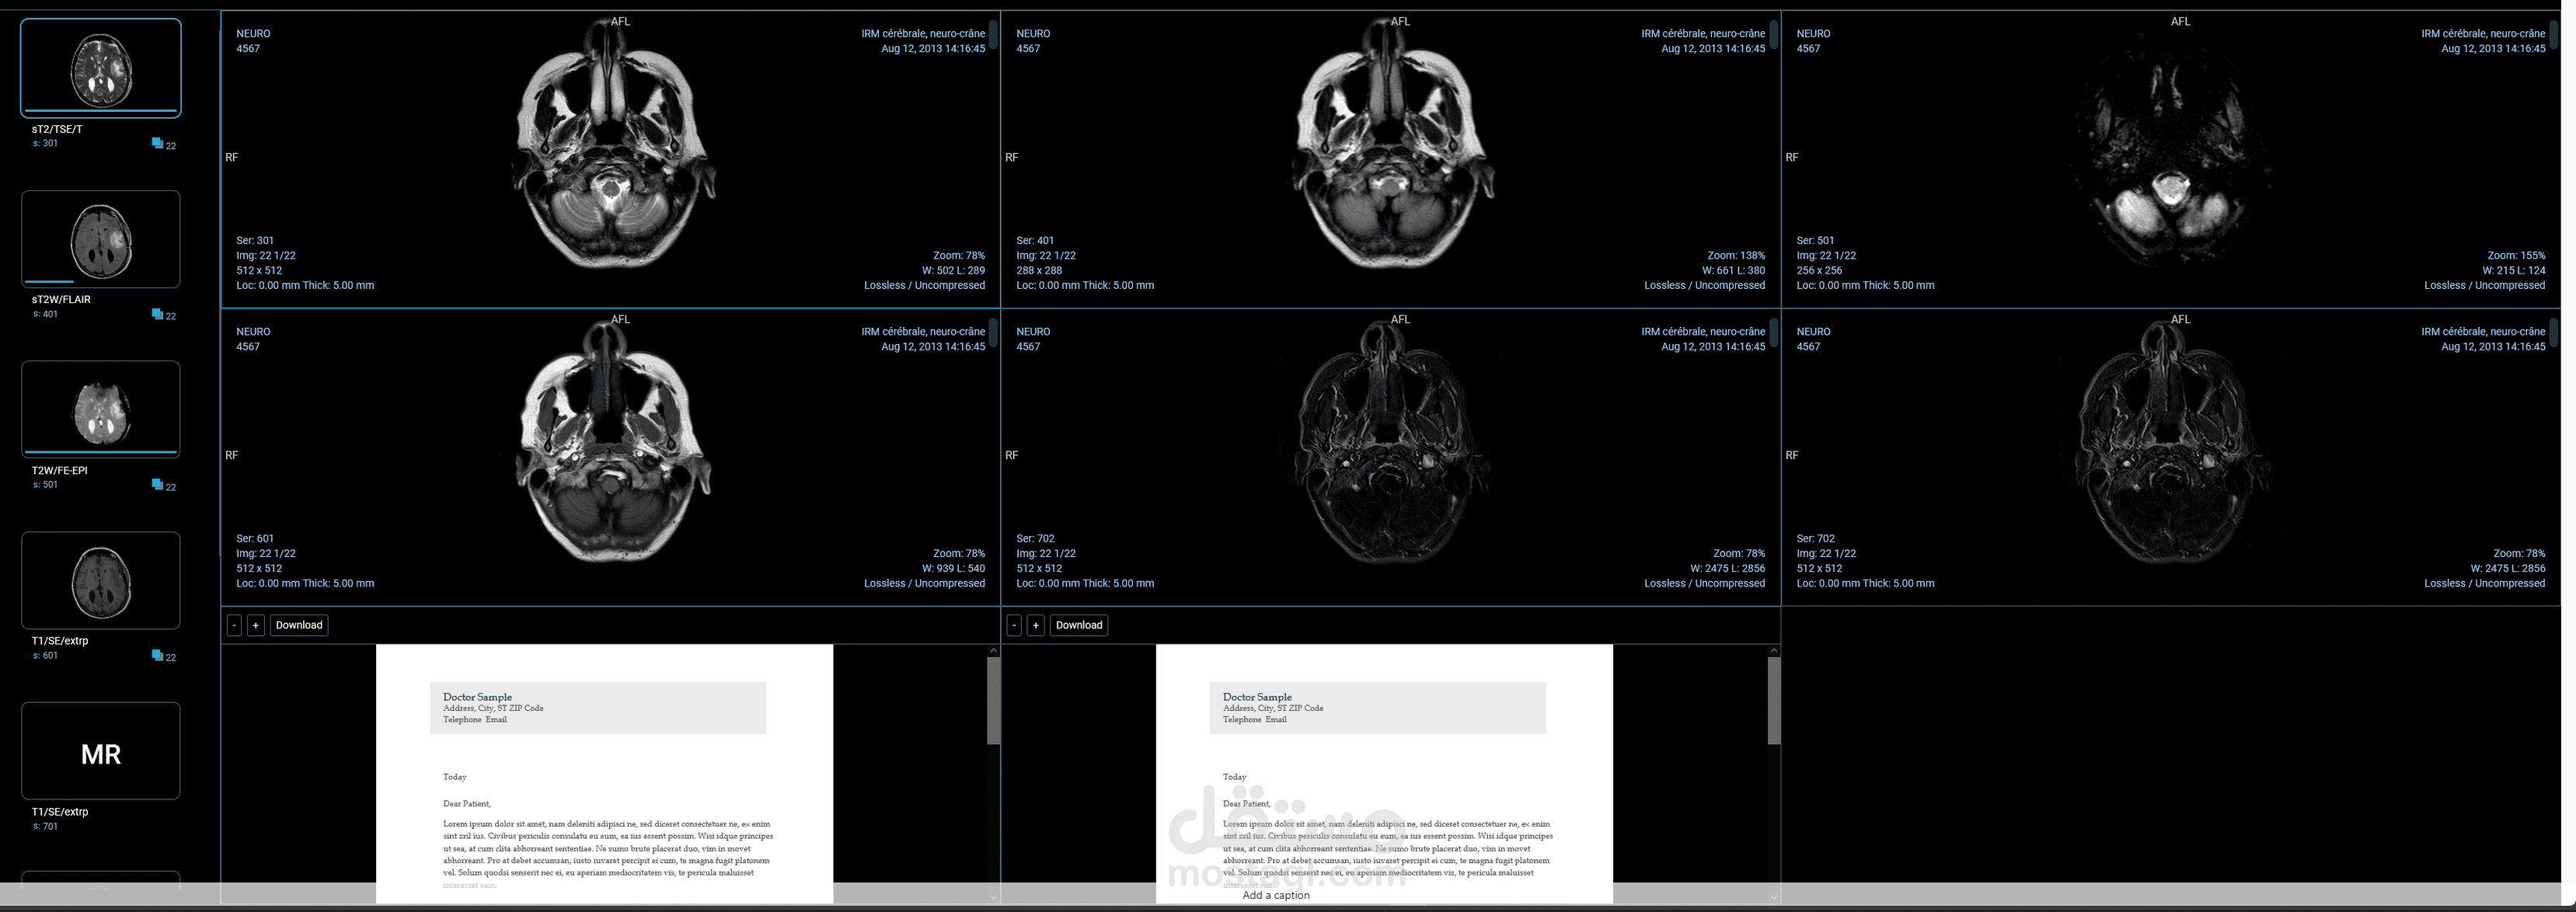Zoom in the right report document
This screenshot has width=2576, height=912.
pos(1036,625)
